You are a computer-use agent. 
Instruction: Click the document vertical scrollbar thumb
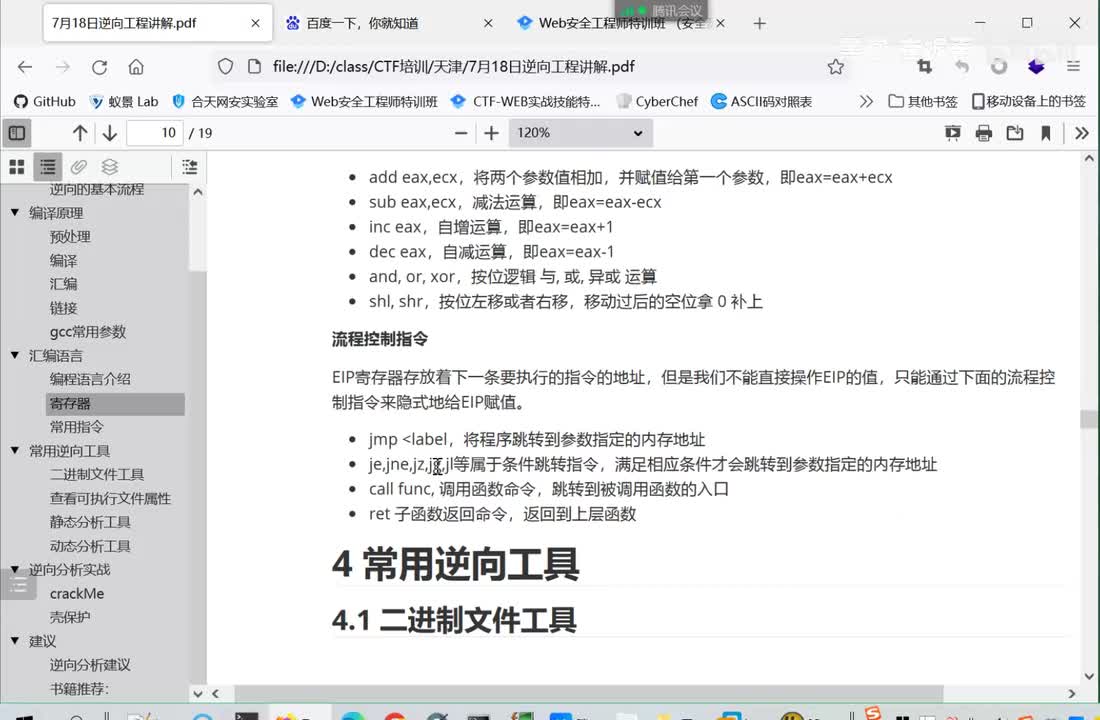[x=1089, y=419]
